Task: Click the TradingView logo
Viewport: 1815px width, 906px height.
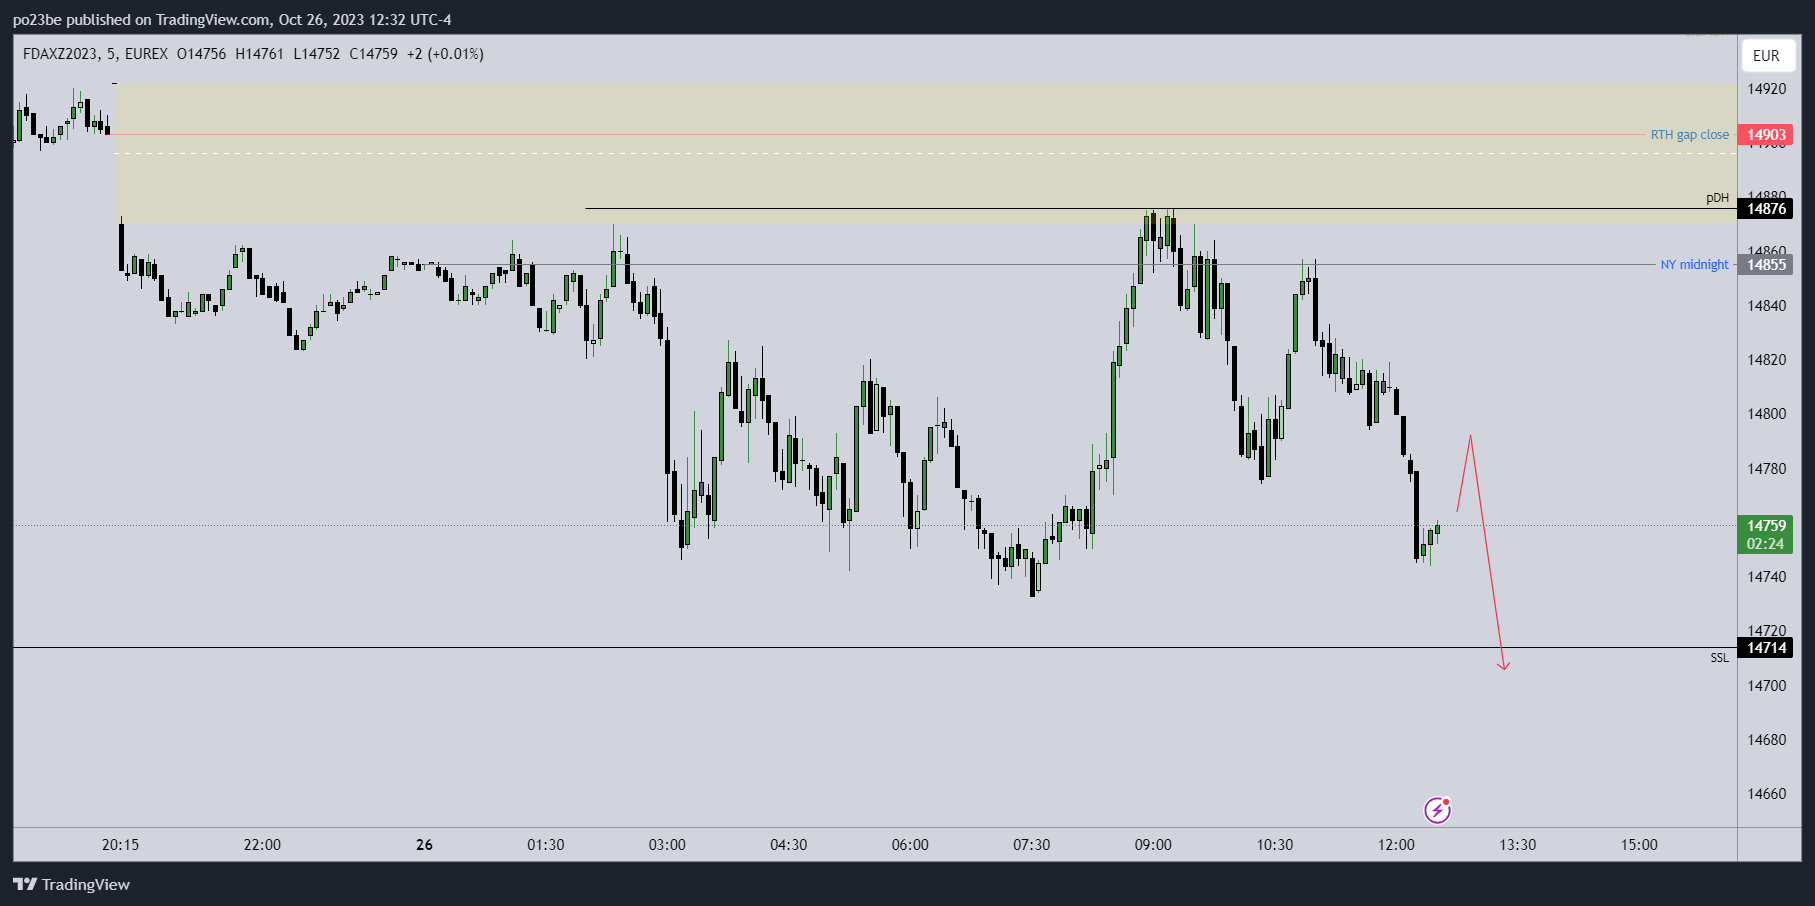Action: tap(72, 884)
